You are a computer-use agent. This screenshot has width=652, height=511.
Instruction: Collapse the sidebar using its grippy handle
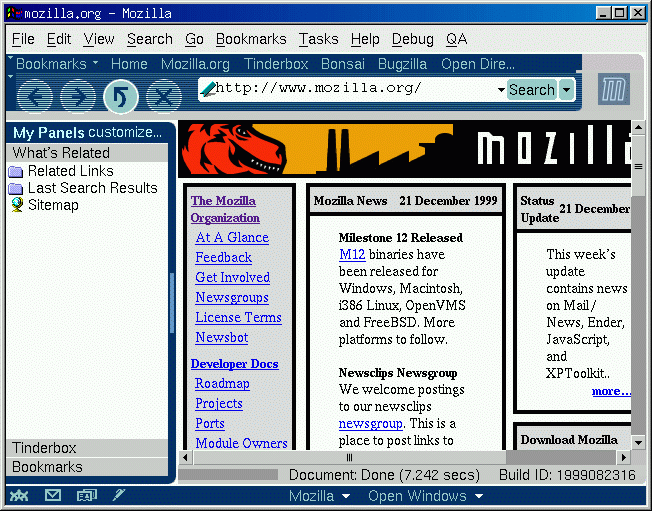(172, 303)
